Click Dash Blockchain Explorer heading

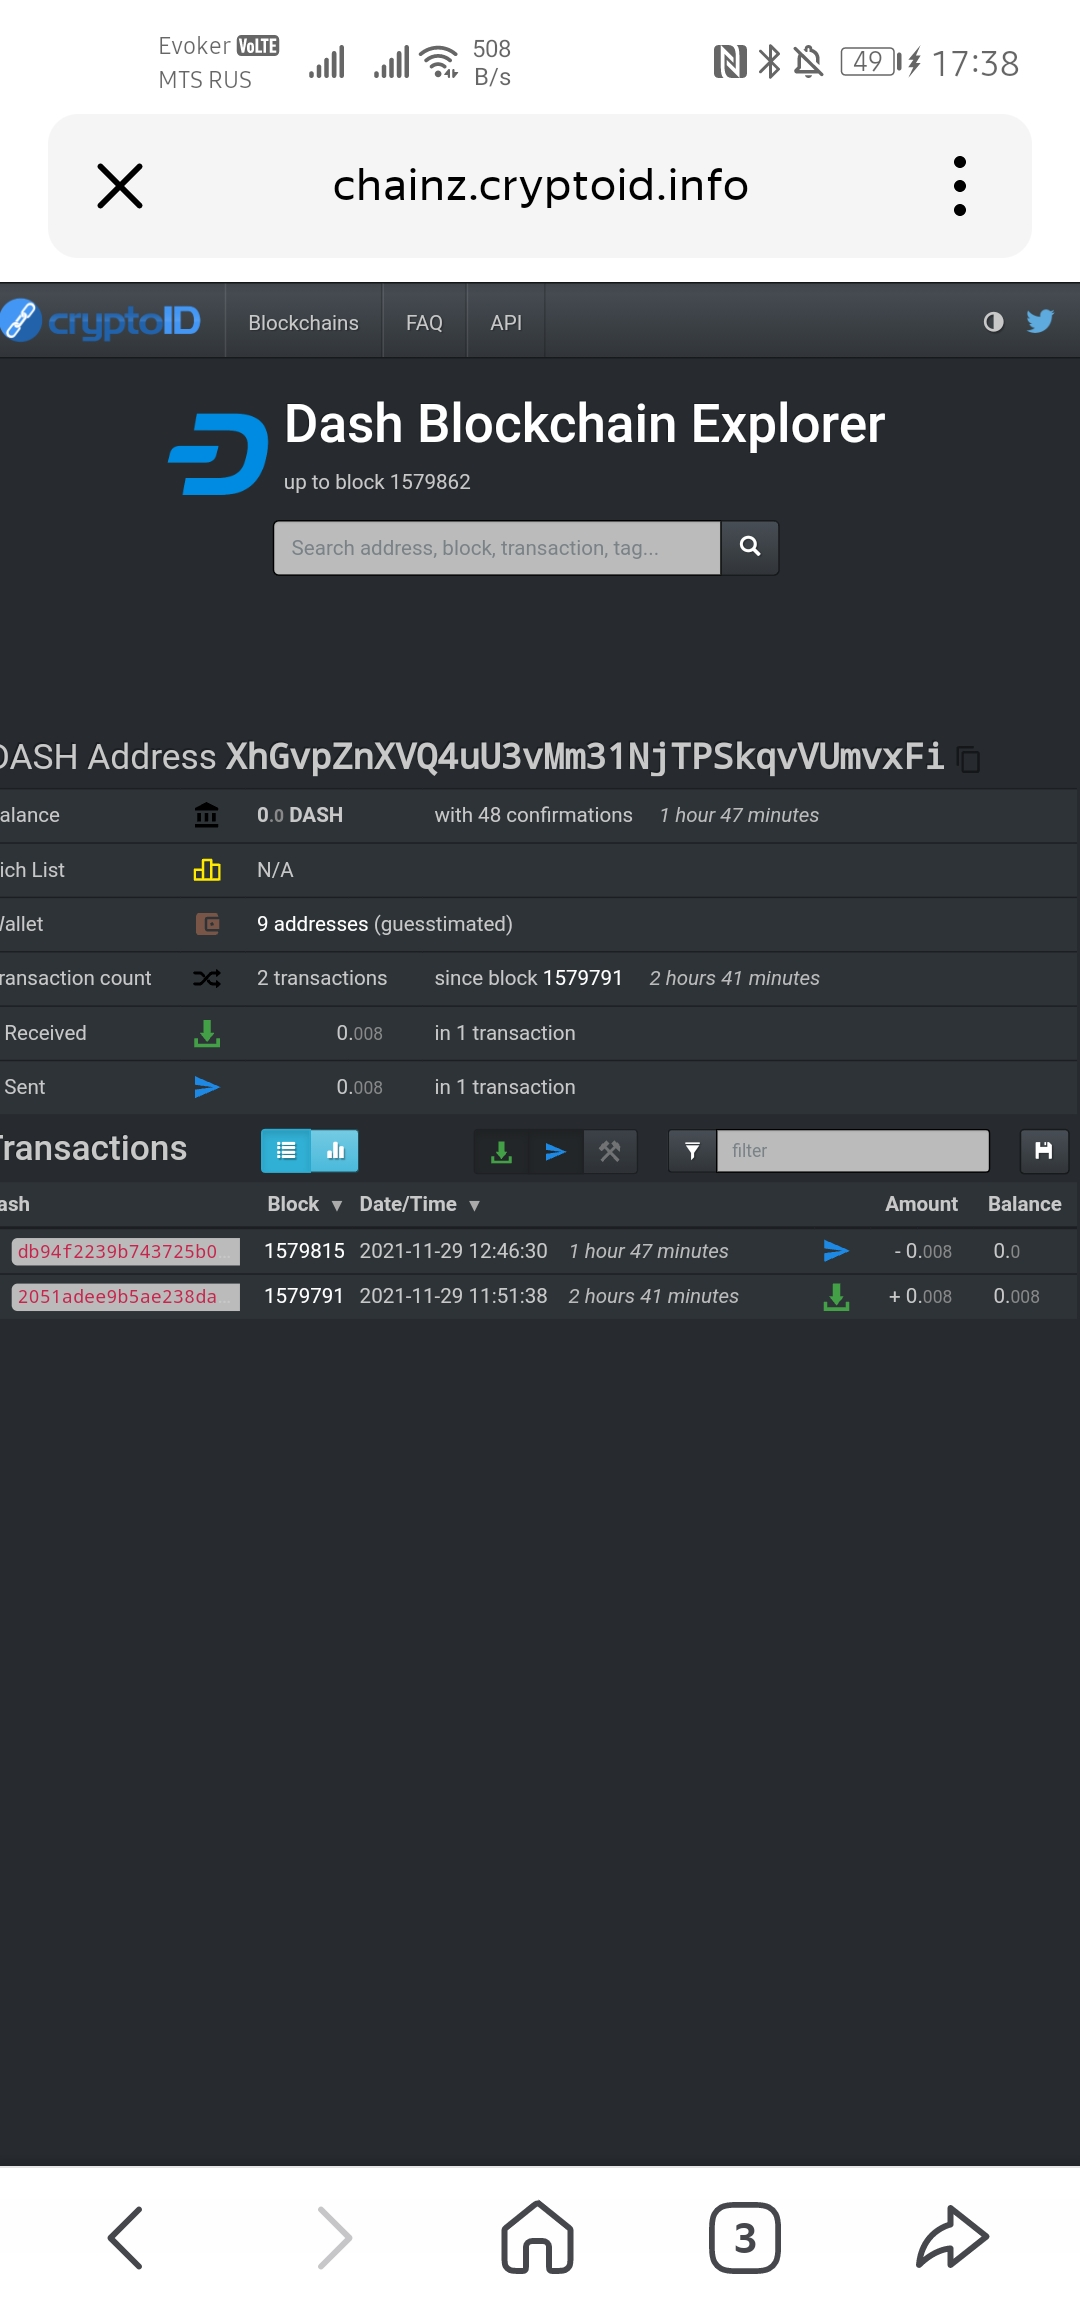point(585,424)
